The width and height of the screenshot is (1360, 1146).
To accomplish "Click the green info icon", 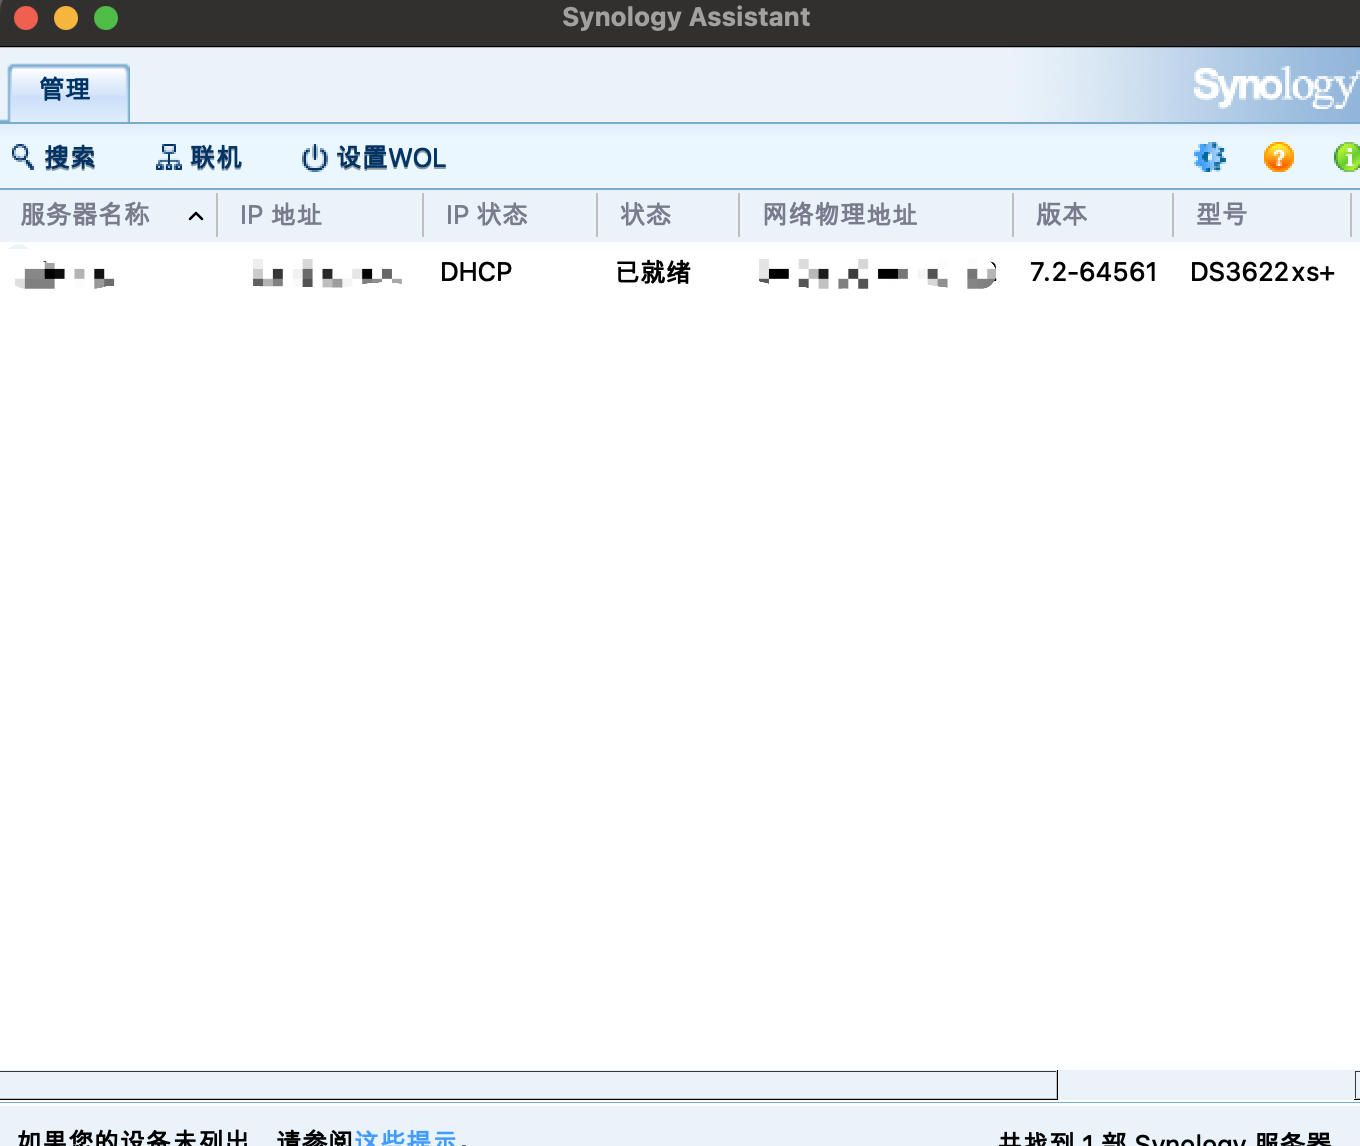I will 1347,157.
